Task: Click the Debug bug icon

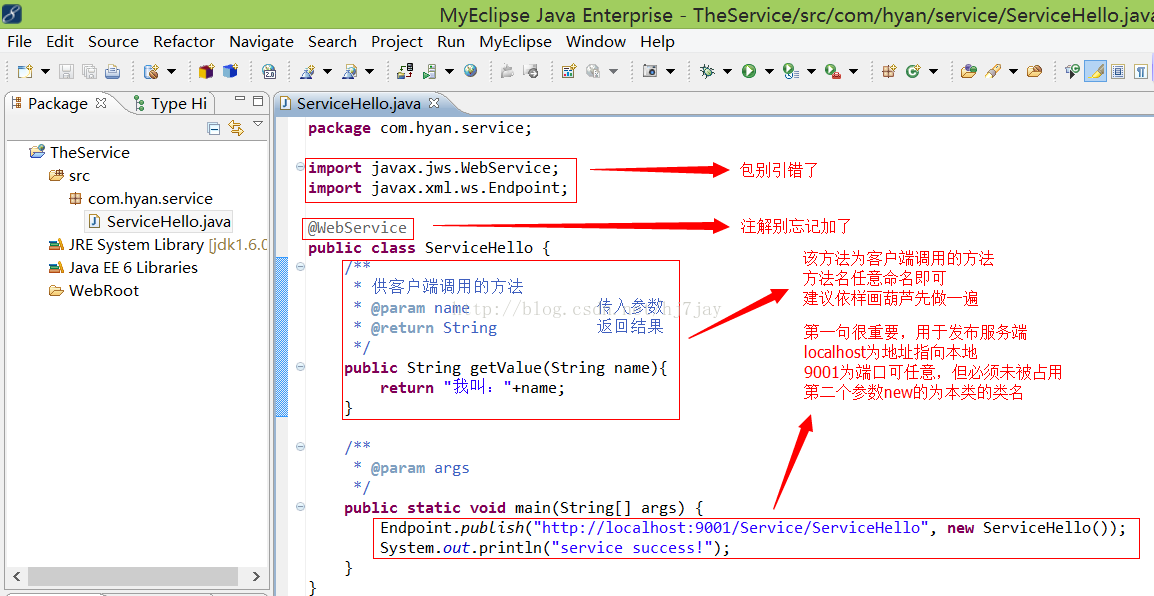Action: (707, 71)
